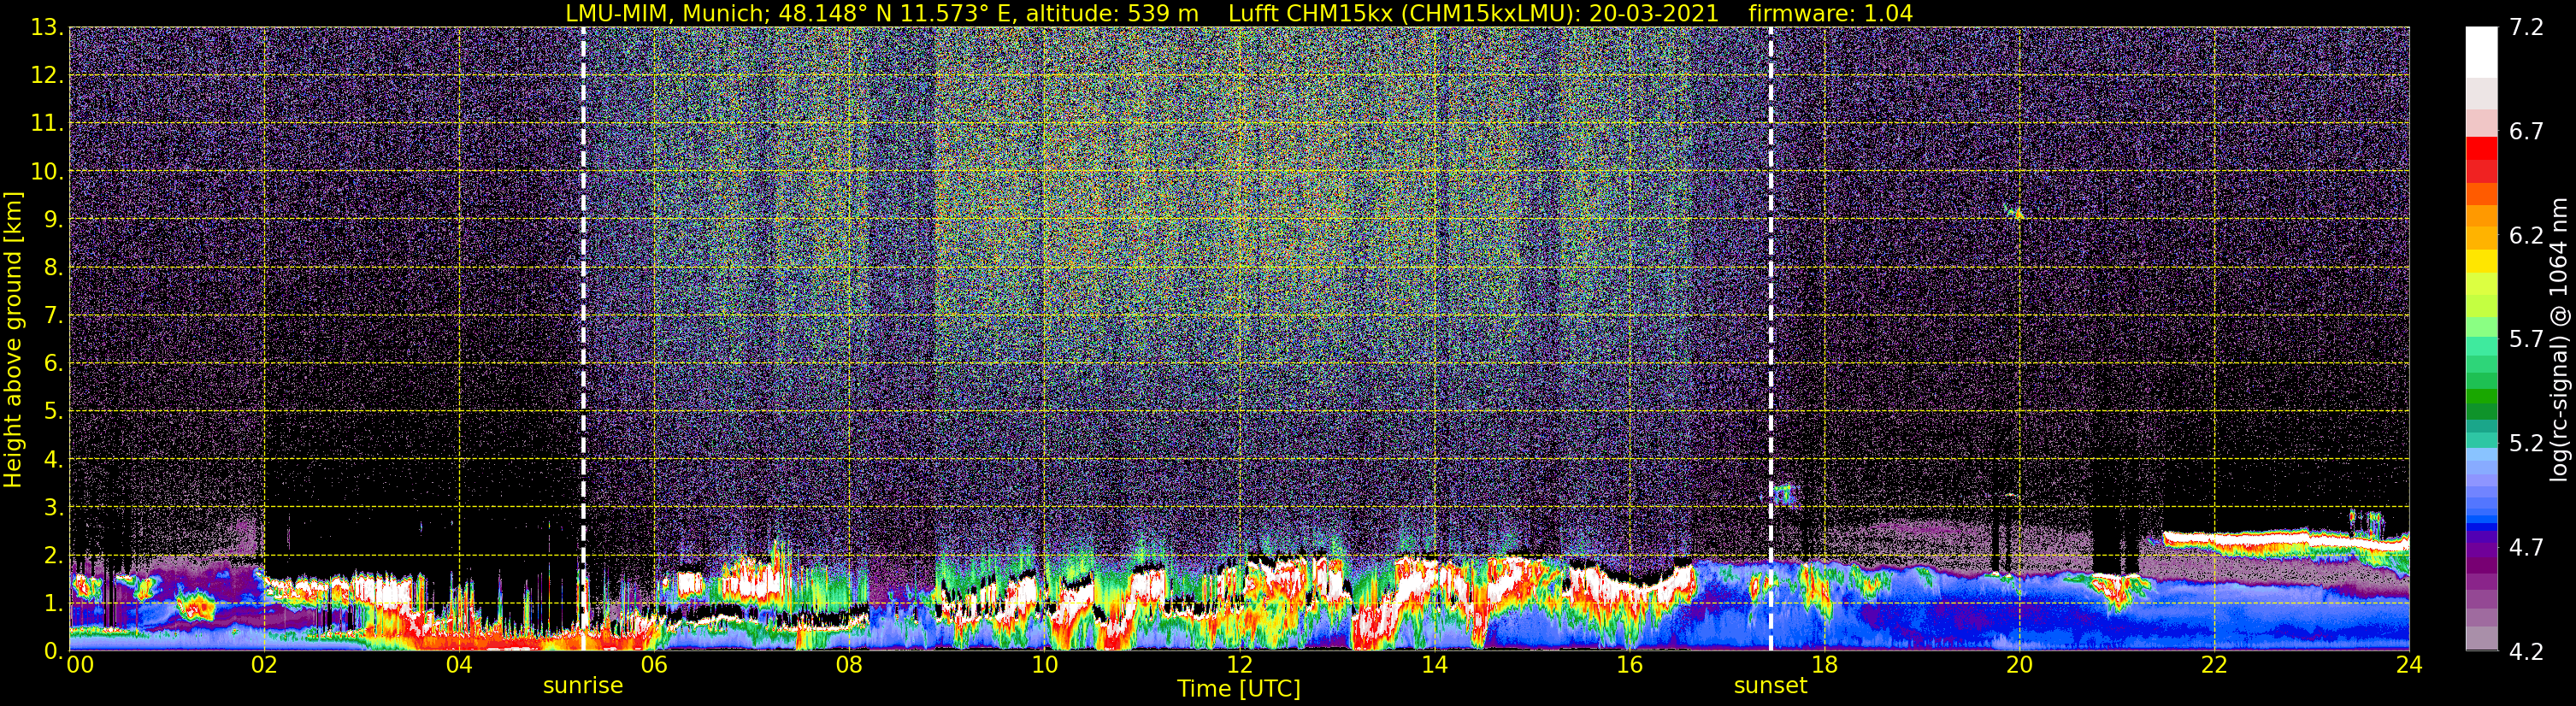Click the height axis tick label '8.'
The width and height of the screenshot is (2576, 706).
point(54,267)
